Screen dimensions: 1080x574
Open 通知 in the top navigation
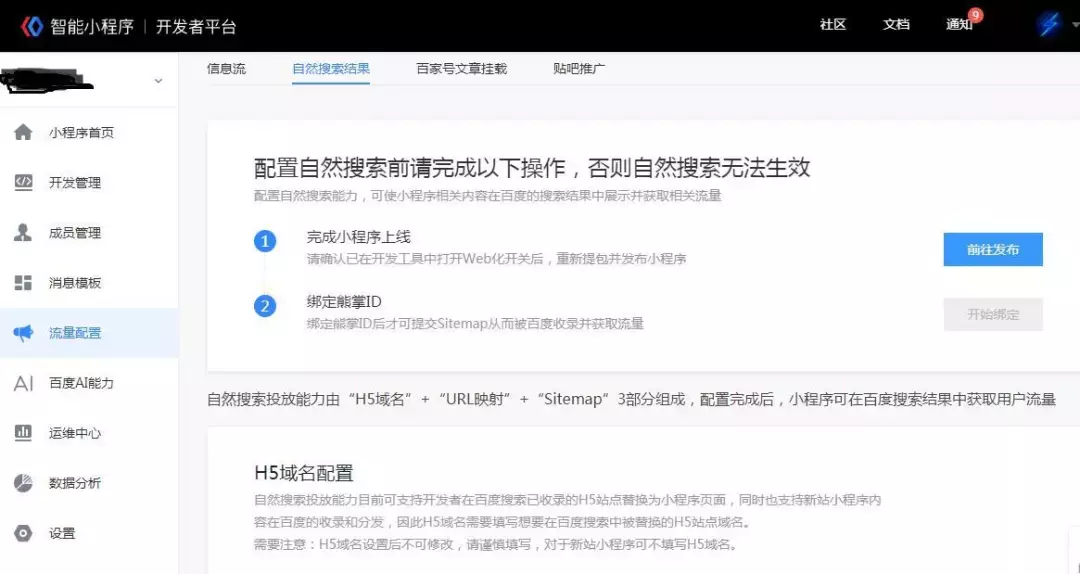pyautogui.click(x=959, y=25)
